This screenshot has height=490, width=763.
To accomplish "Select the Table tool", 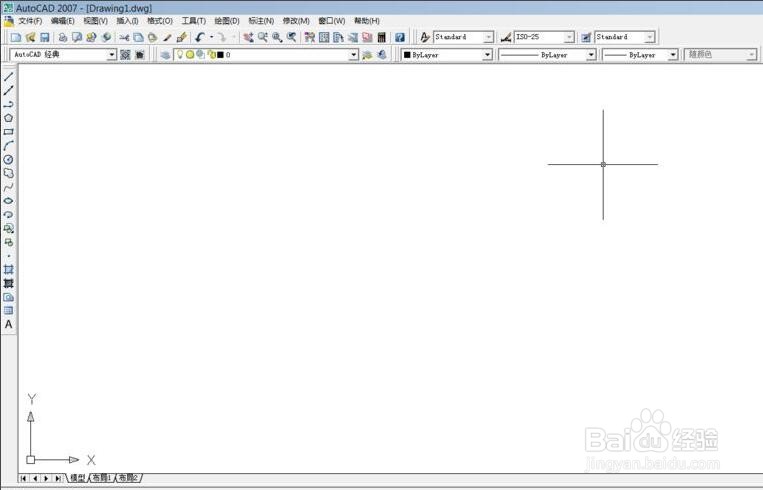I will coord(8,310).
